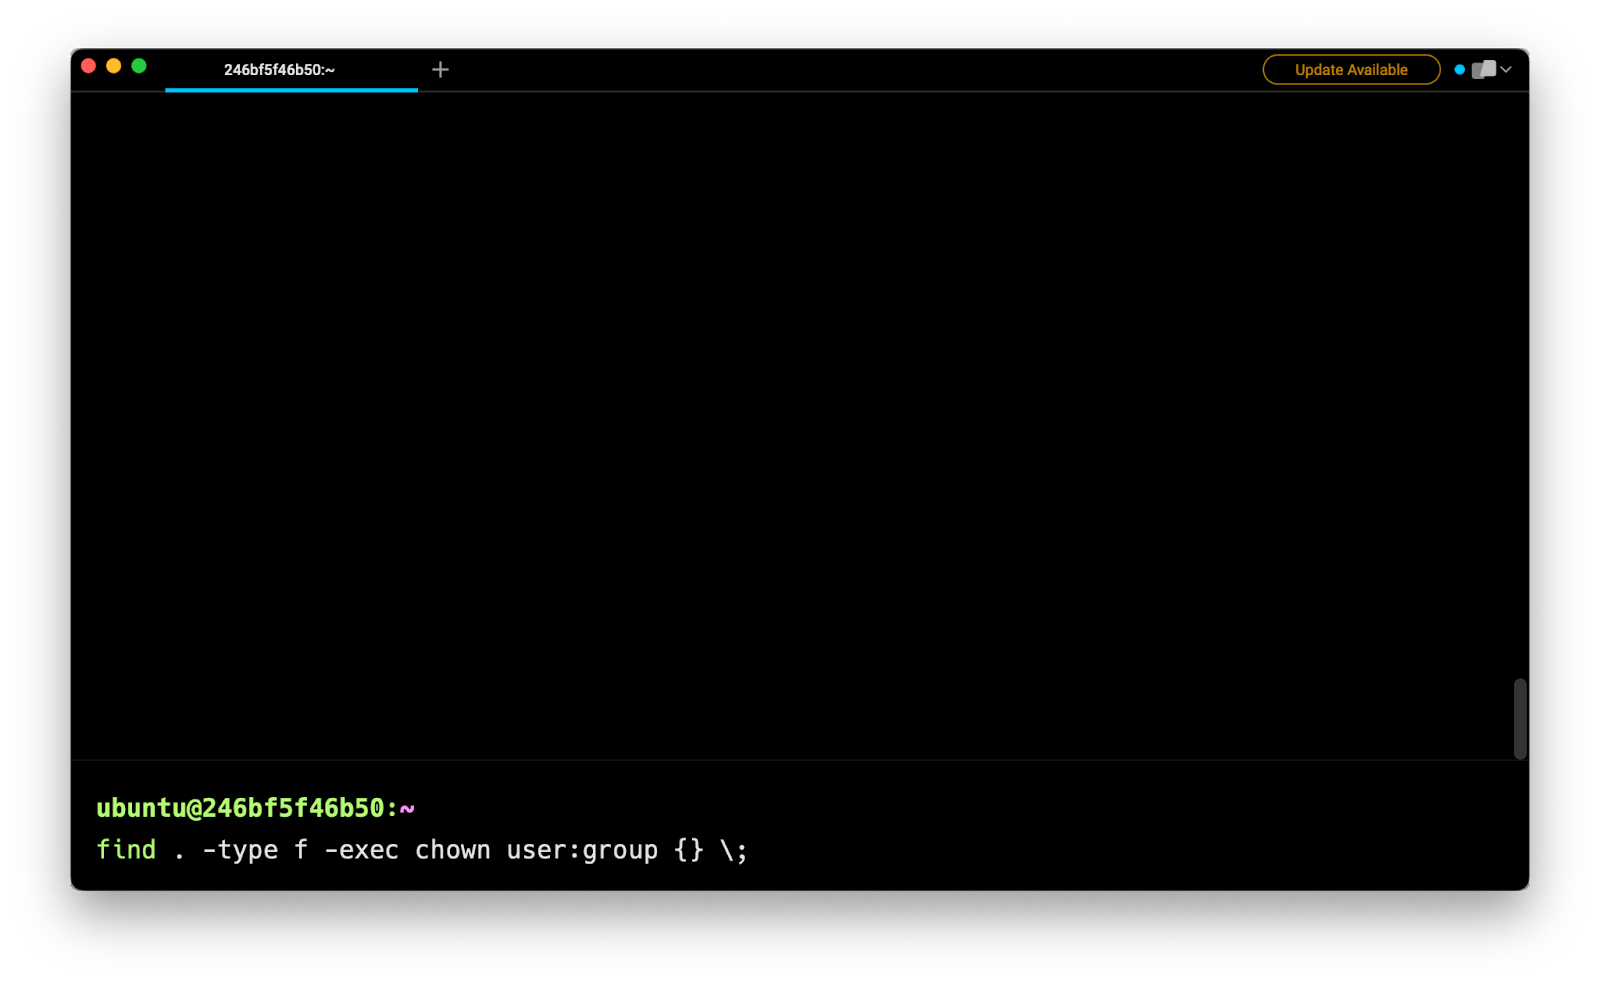Click the ubuntu@246bf5f46b50 prompt text
Viewport: 1600px width, 984px height.
[240, 808]
